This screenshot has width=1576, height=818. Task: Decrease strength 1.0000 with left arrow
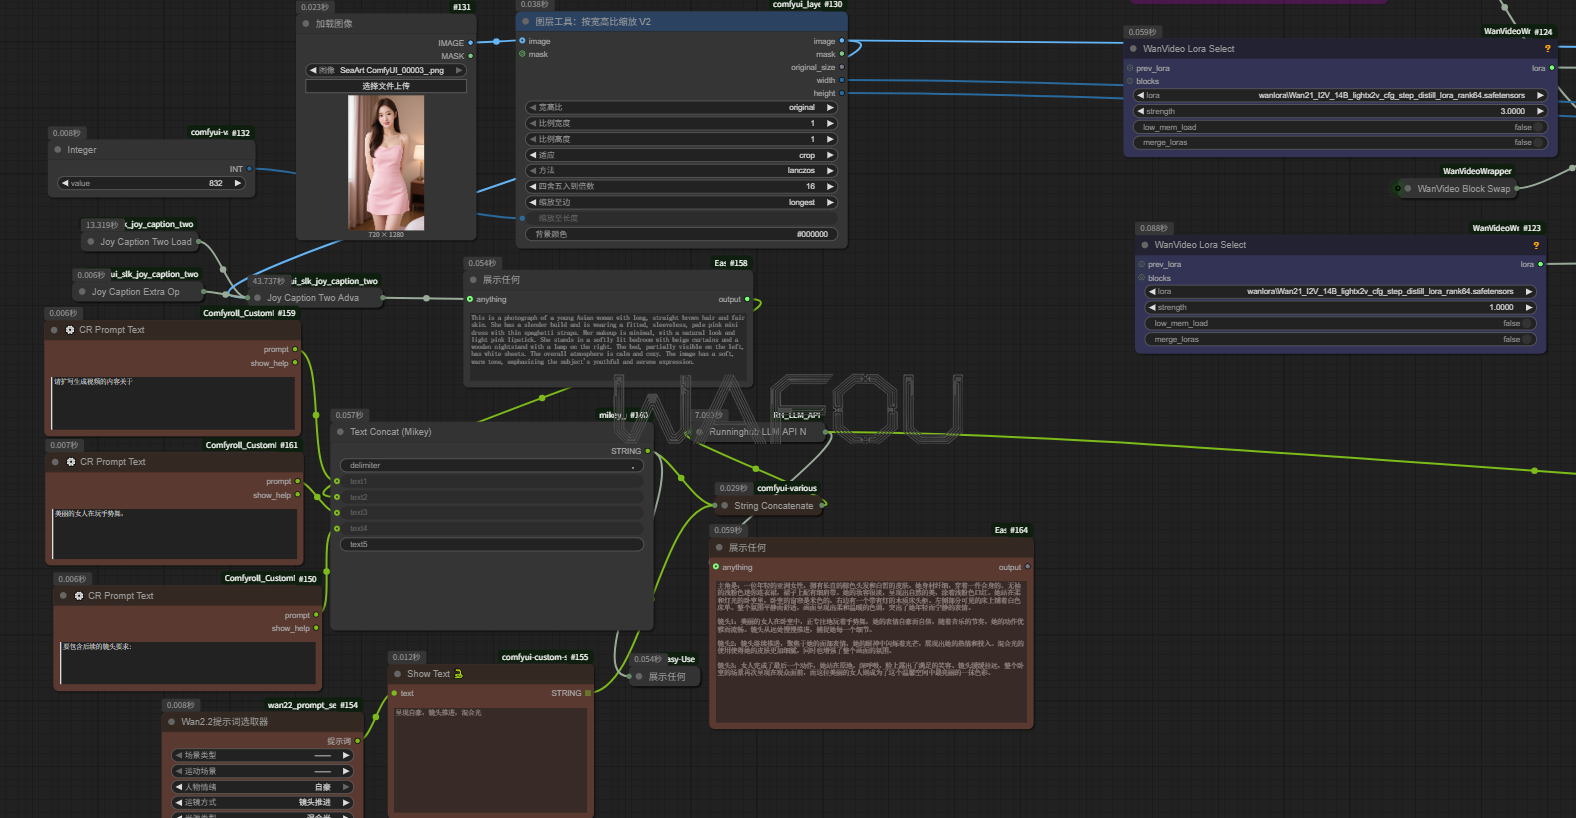pos(1152,307)
